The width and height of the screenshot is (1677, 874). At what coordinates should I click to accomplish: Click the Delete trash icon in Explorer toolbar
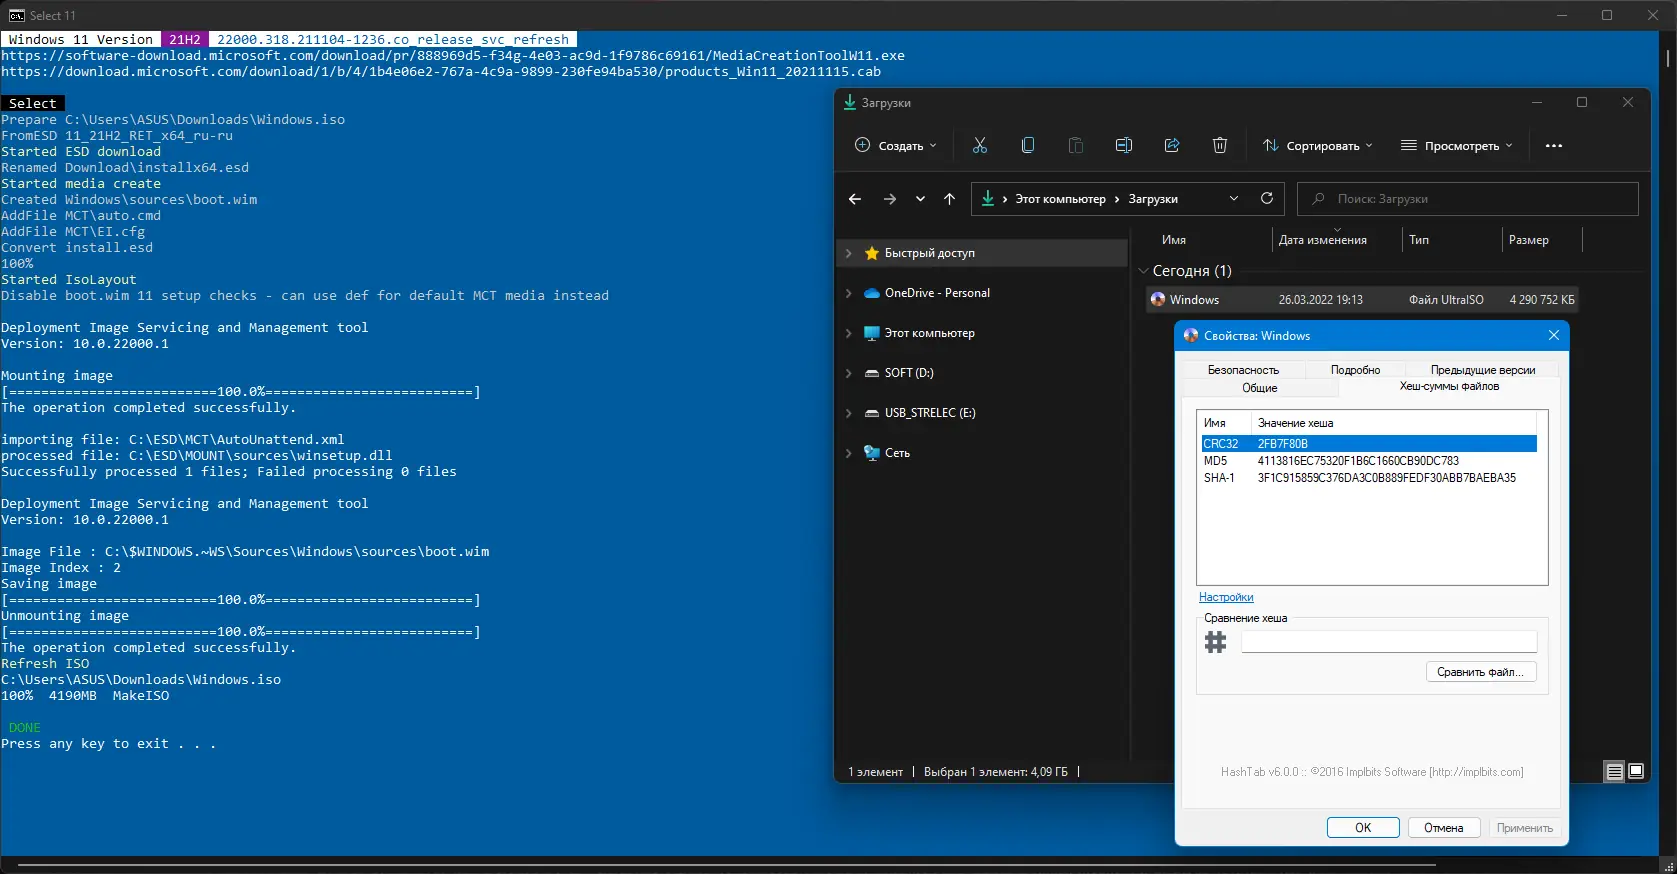tap(1220, 145)
